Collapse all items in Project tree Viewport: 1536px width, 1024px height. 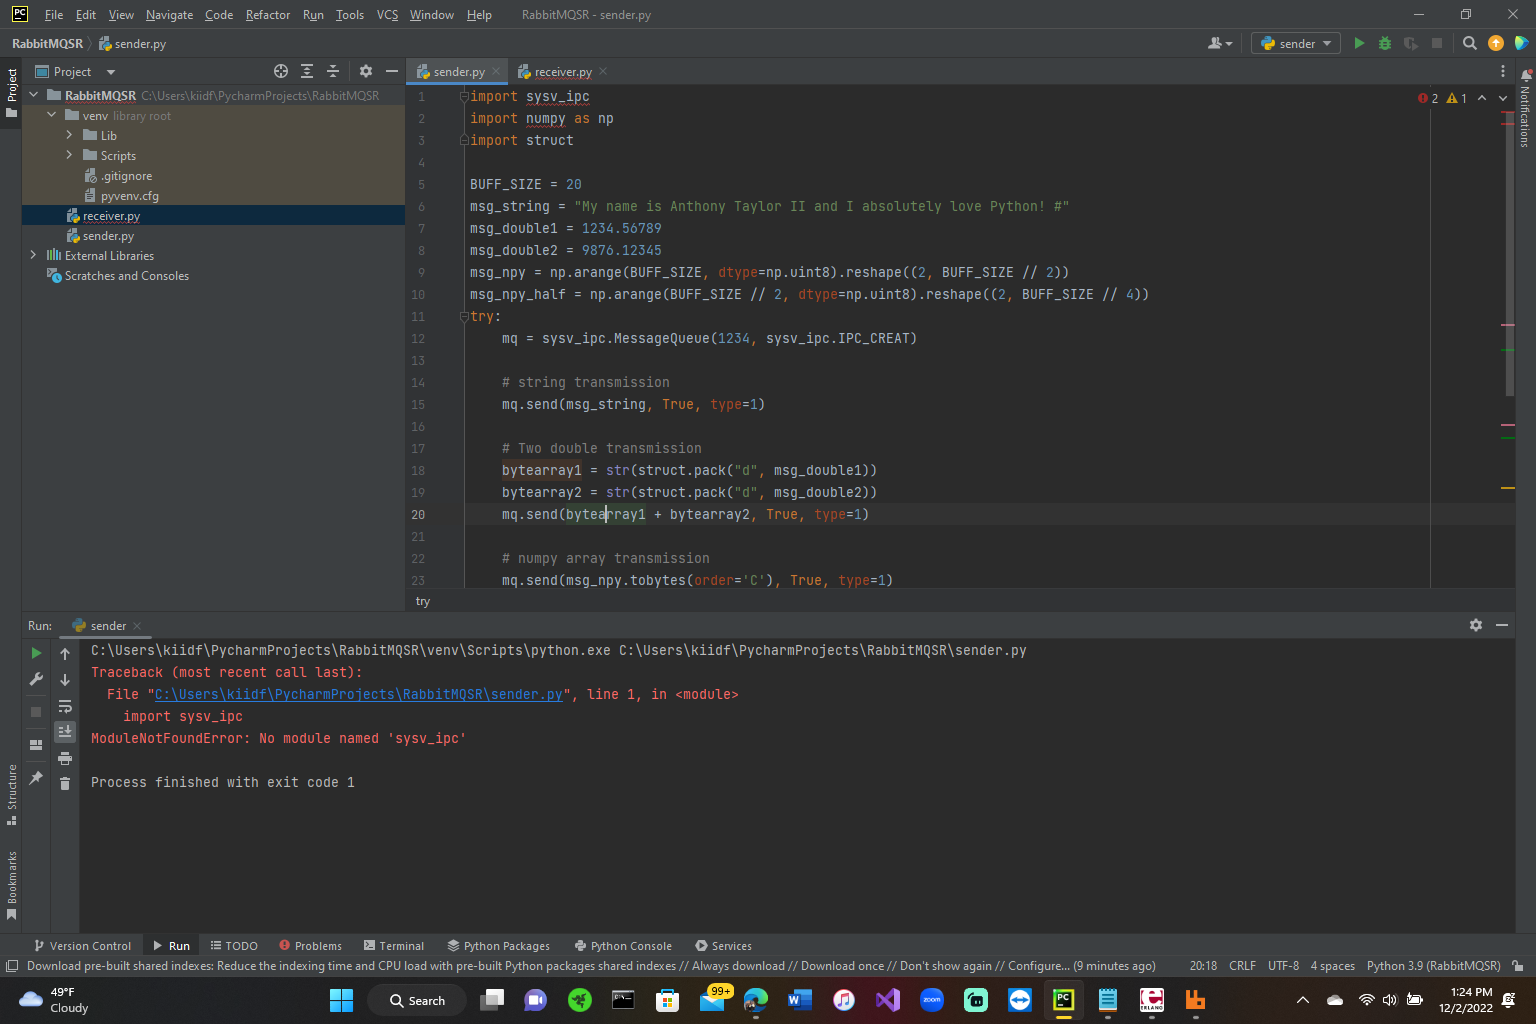pos(333,71)
